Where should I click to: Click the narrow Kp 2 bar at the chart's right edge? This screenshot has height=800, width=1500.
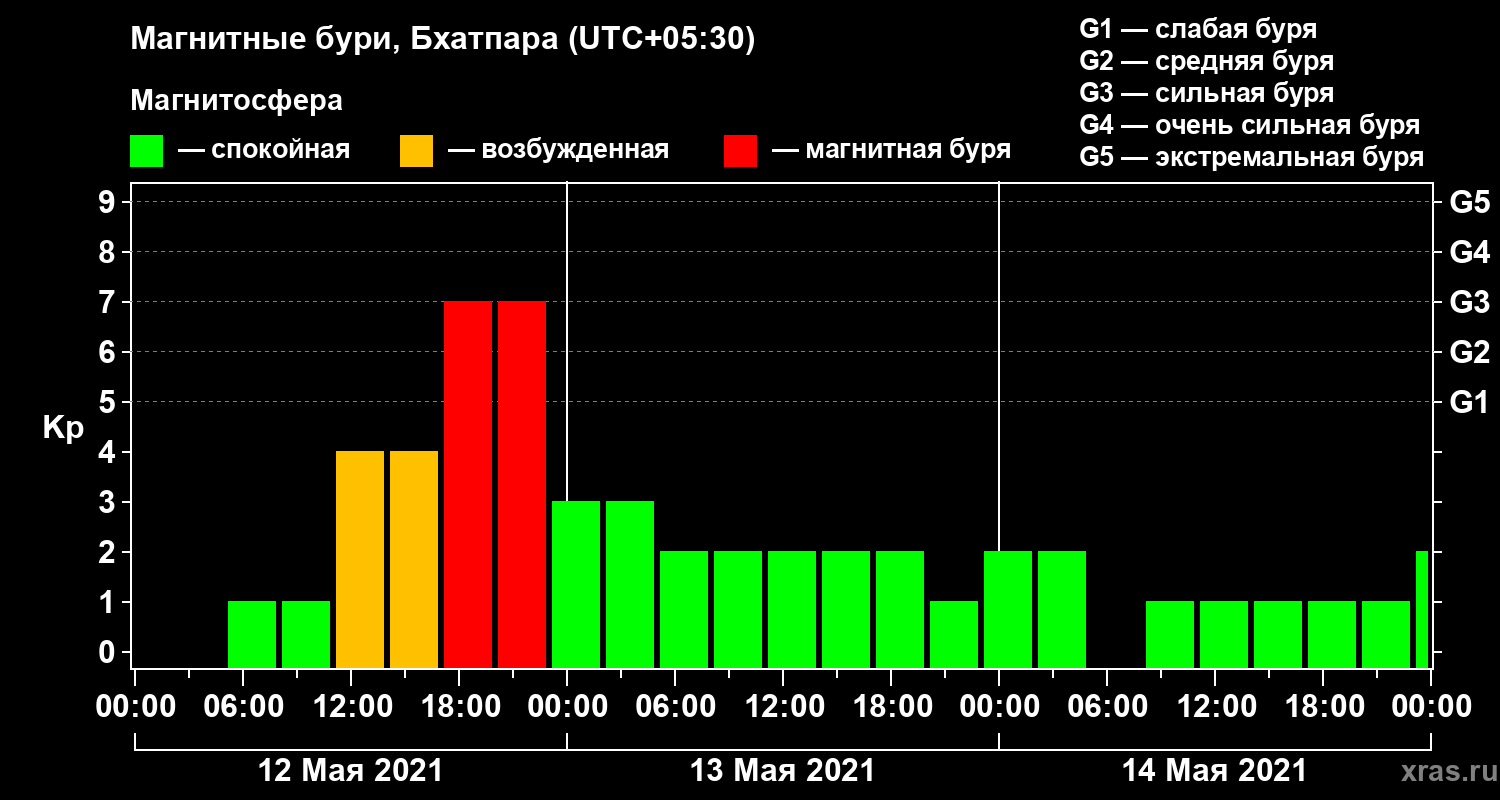coord(1422,609)
